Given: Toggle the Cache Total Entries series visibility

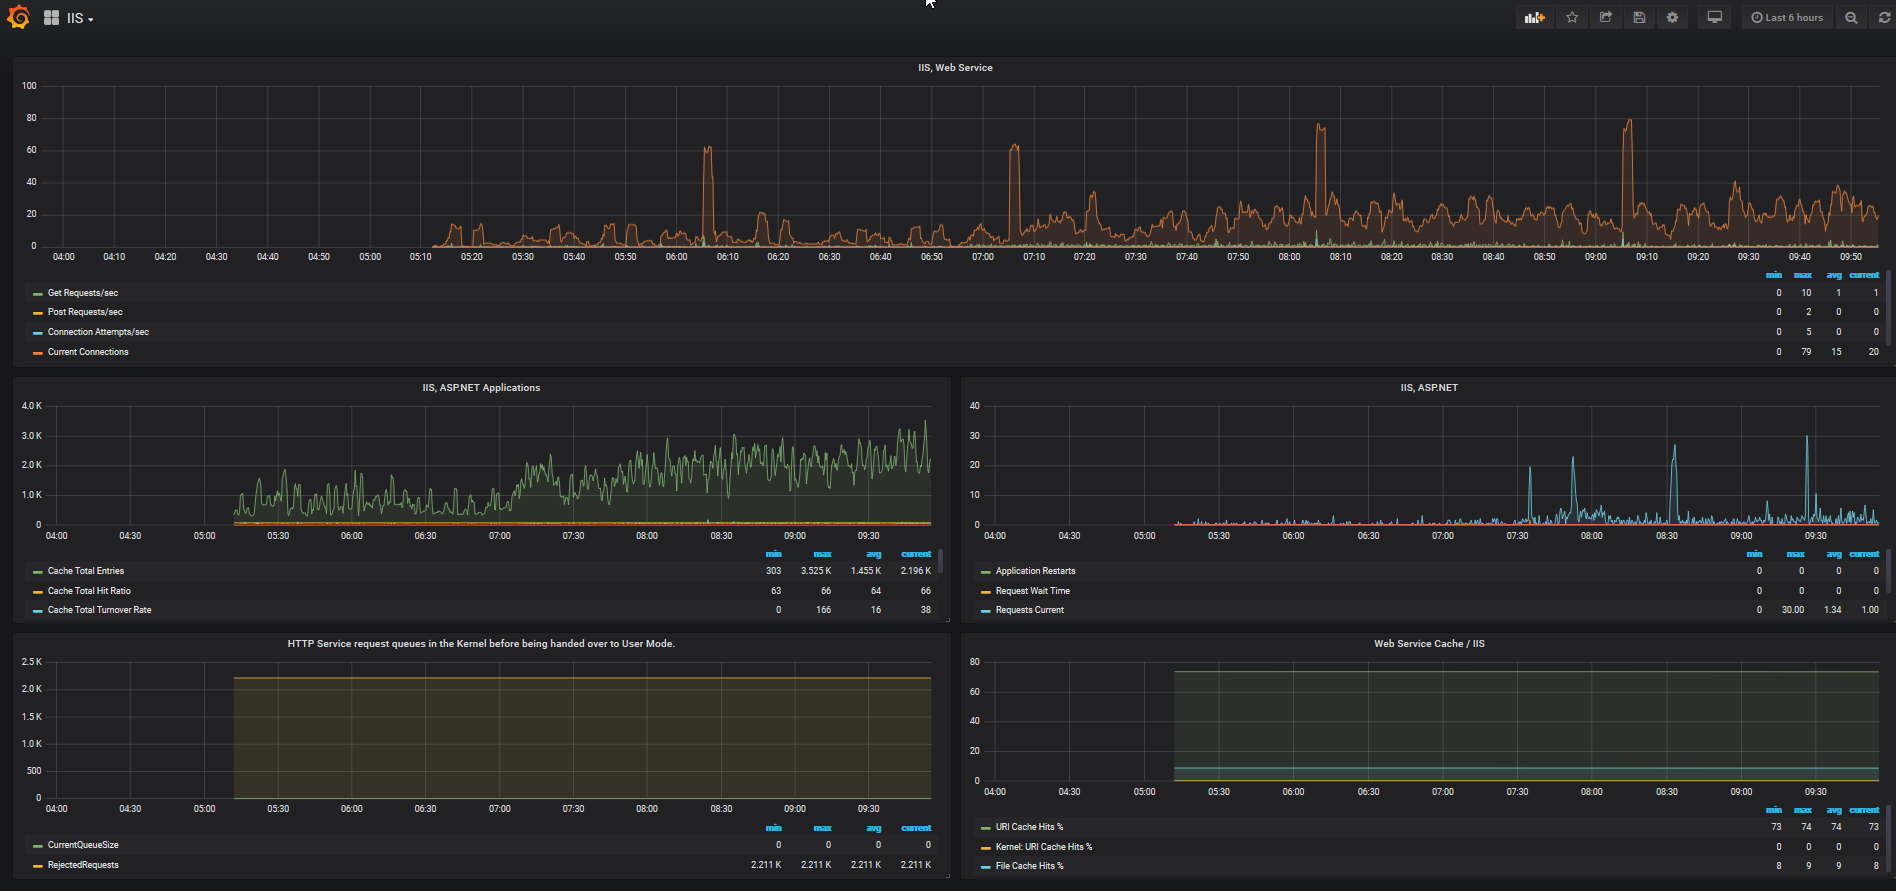Looking at the screenshot, I should (x=86, y=571).
